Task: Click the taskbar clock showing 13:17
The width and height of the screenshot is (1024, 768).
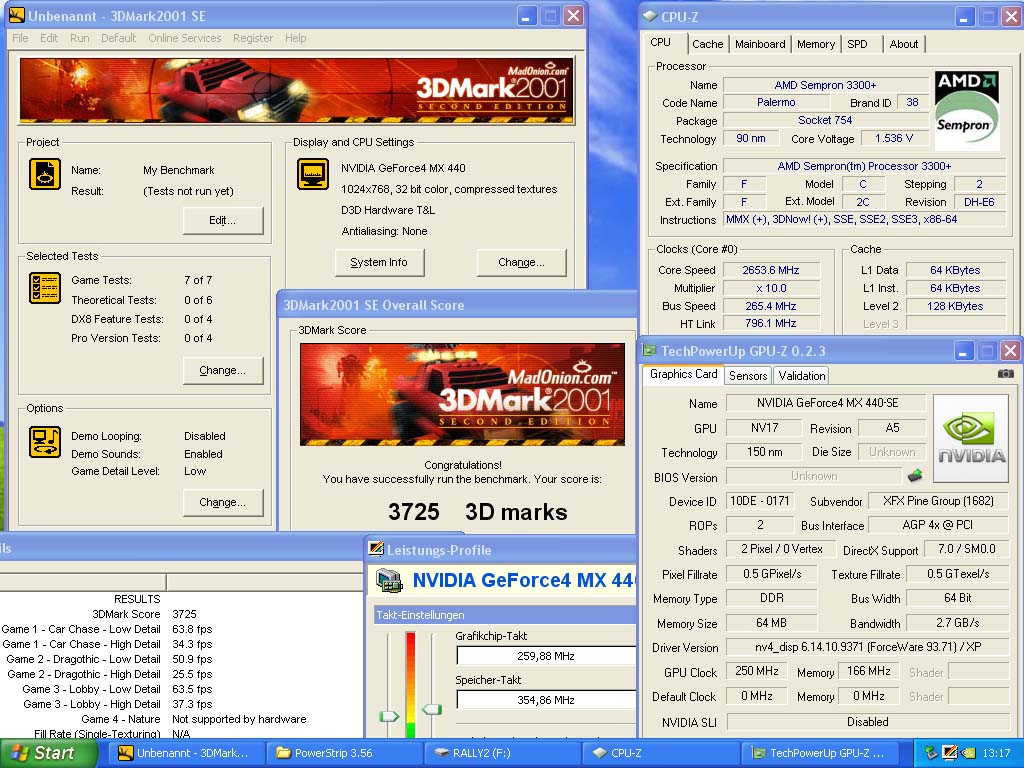Action: point(996,753)
